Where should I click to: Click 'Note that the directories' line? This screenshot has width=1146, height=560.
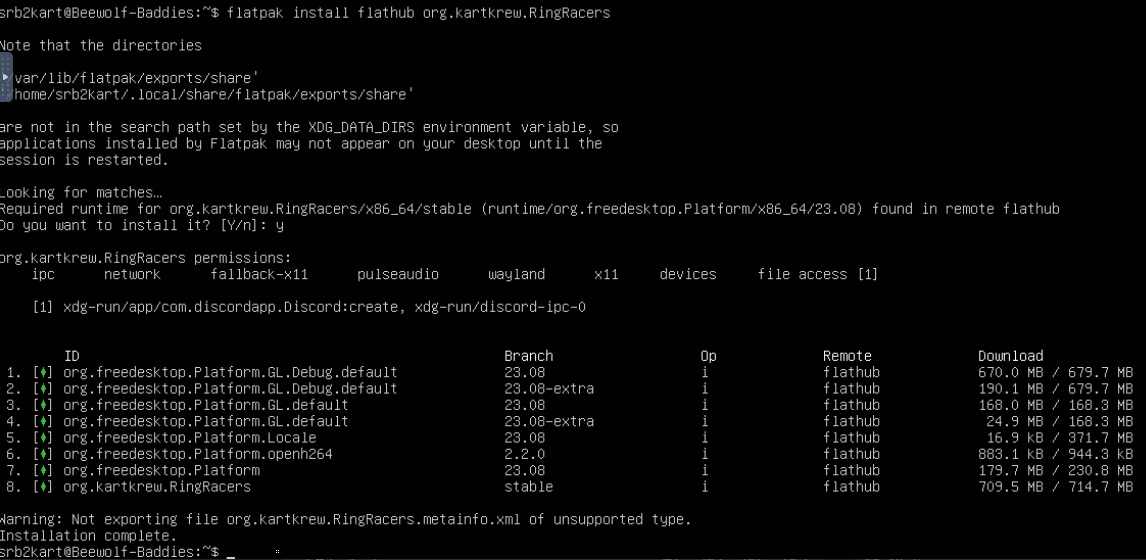100,45
